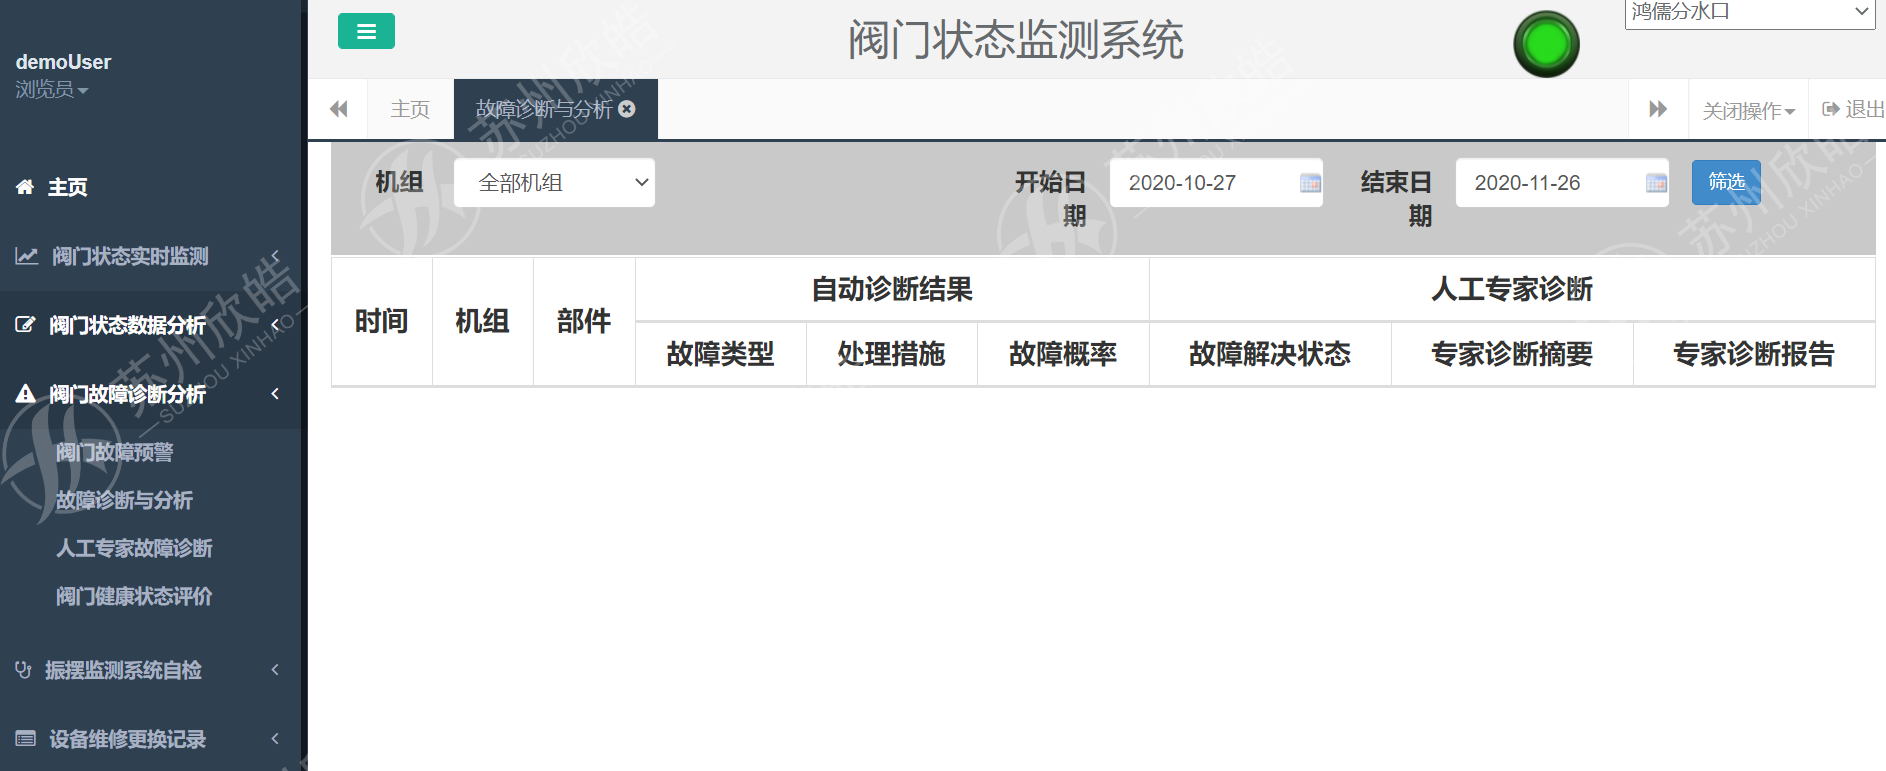Click the 阀门状态监测系统 page title
This screenshot has width=1886, height=771.
1016,40
